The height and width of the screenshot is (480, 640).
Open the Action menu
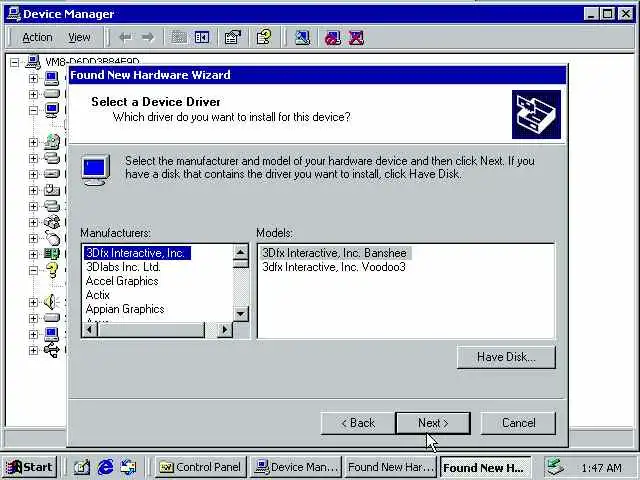(37, 38)
